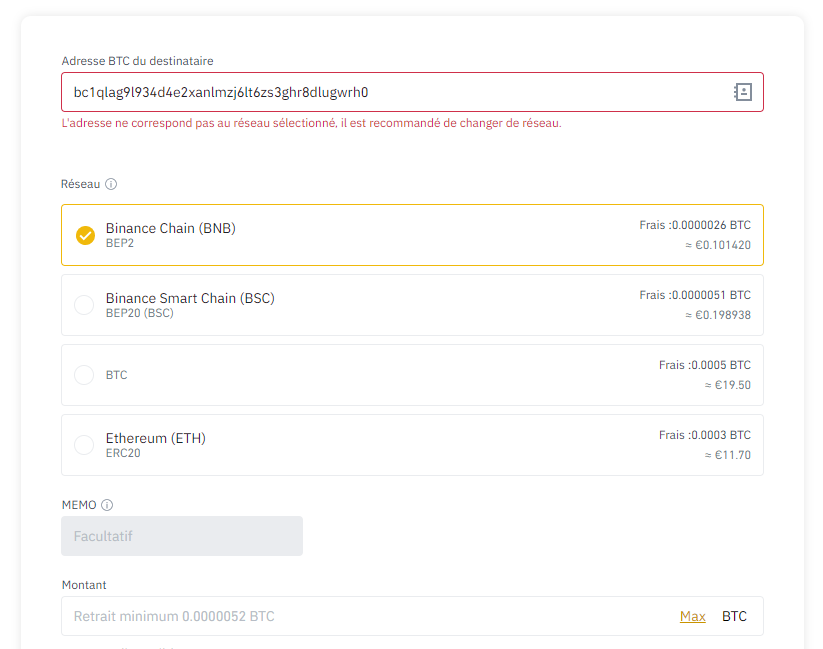Click the Frais 0.0000051 BTC fee text
This screenshot has width=823, height=649.
tap(695, 295)
